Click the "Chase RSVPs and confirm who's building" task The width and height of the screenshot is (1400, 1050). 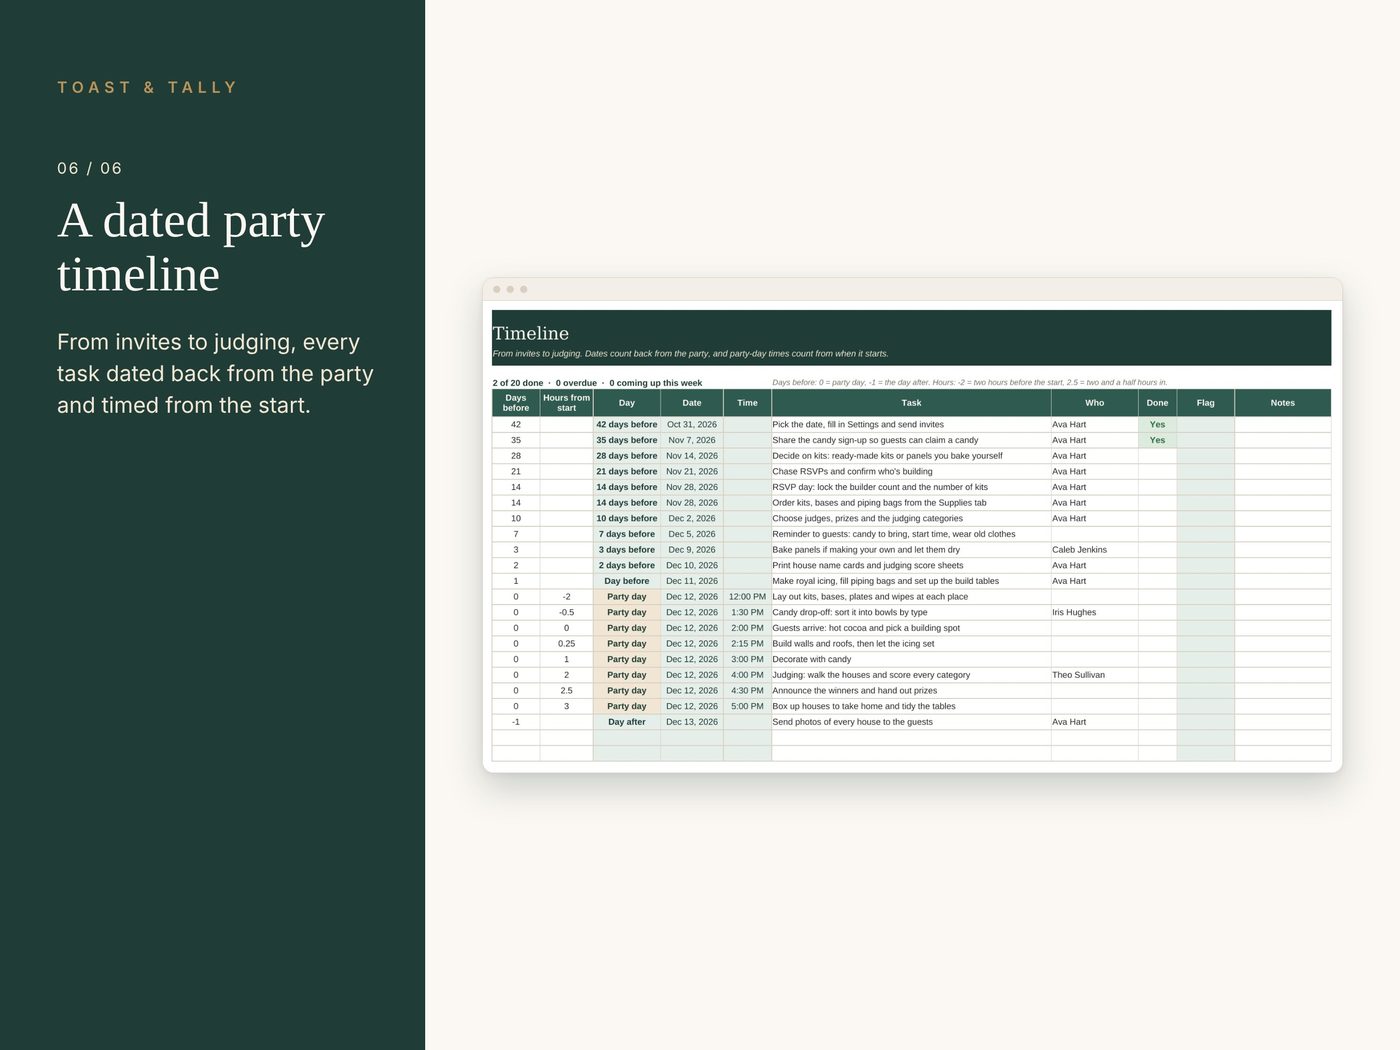tap(911, 472)
